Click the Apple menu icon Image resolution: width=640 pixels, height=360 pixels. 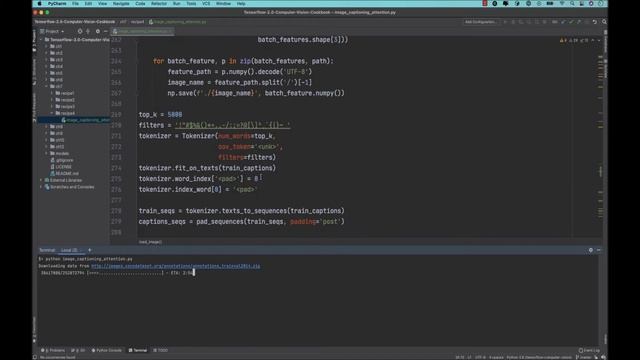[x=40, y=4]
